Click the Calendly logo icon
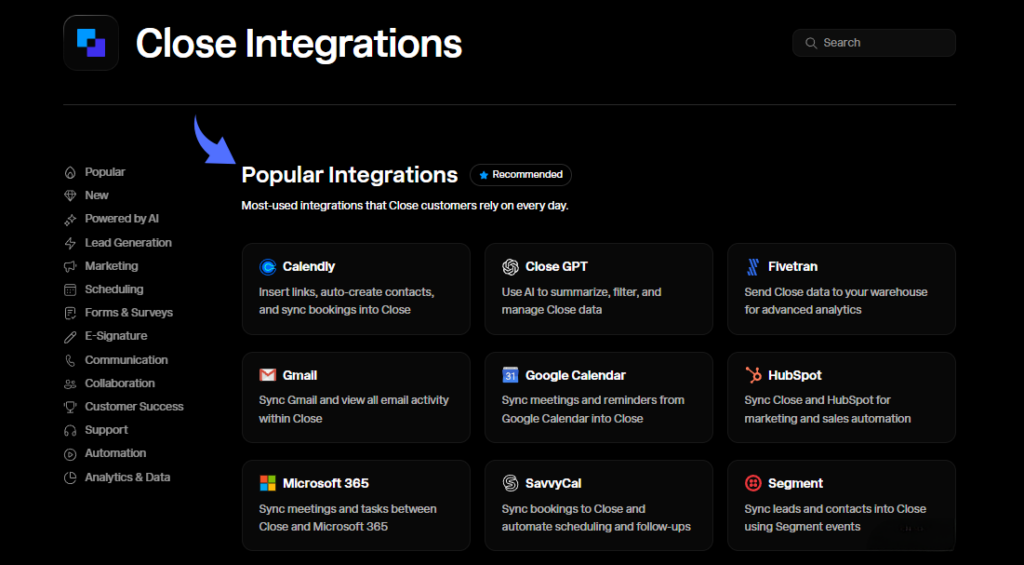 (x=268, y=267)
